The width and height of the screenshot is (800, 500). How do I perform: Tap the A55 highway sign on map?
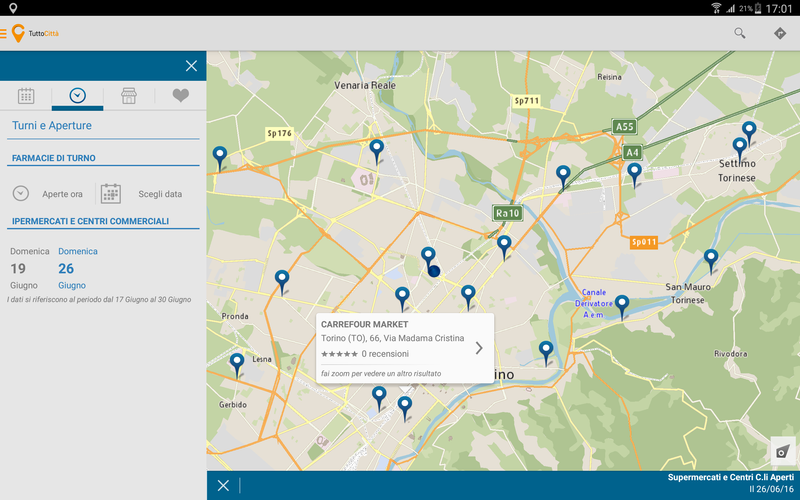pos(624,127)
